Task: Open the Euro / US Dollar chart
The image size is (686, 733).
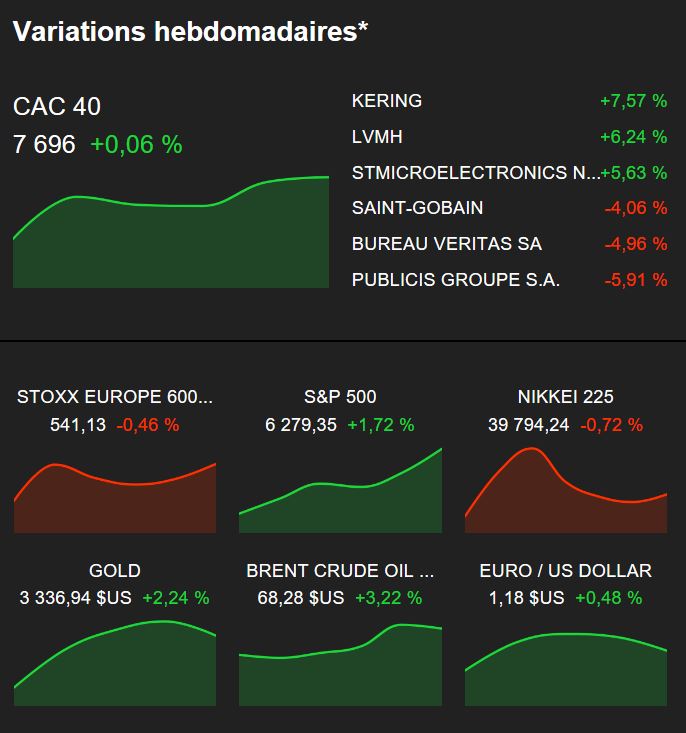Action: (x=566, y=669)
